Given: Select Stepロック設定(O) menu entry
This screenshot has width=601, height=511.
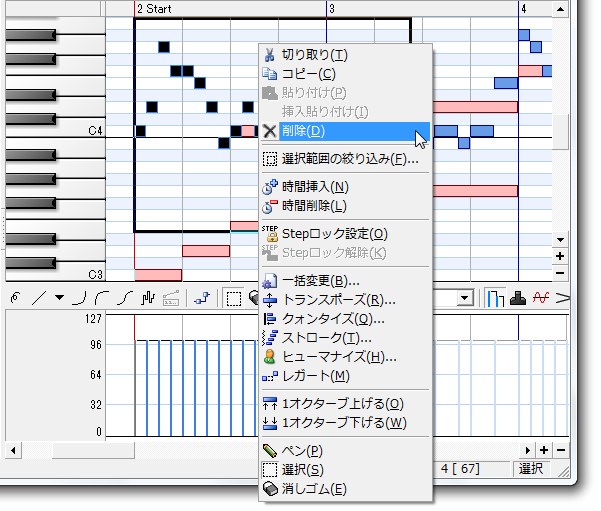Looking at the screenshot, I should [x=345, y=233].
